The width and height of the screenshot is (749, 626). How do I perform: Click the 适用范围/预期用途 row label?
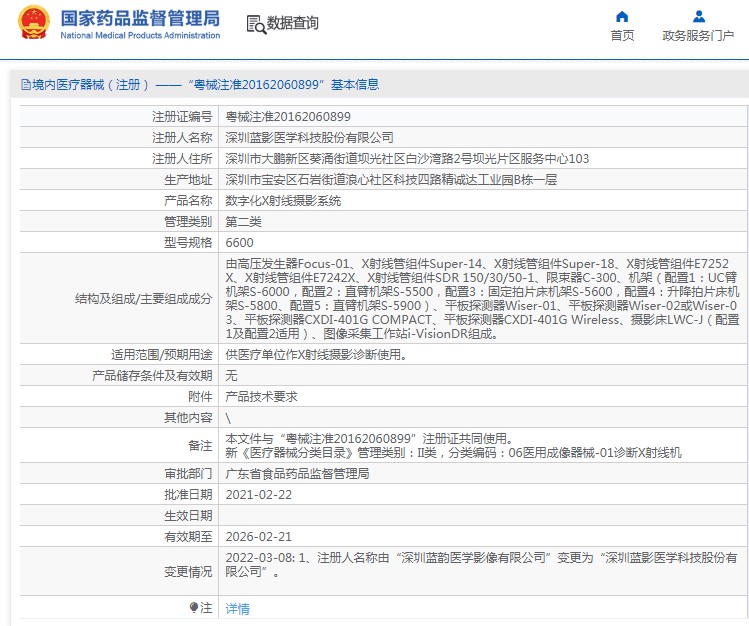pyautogui.click(x=161, y=355)
